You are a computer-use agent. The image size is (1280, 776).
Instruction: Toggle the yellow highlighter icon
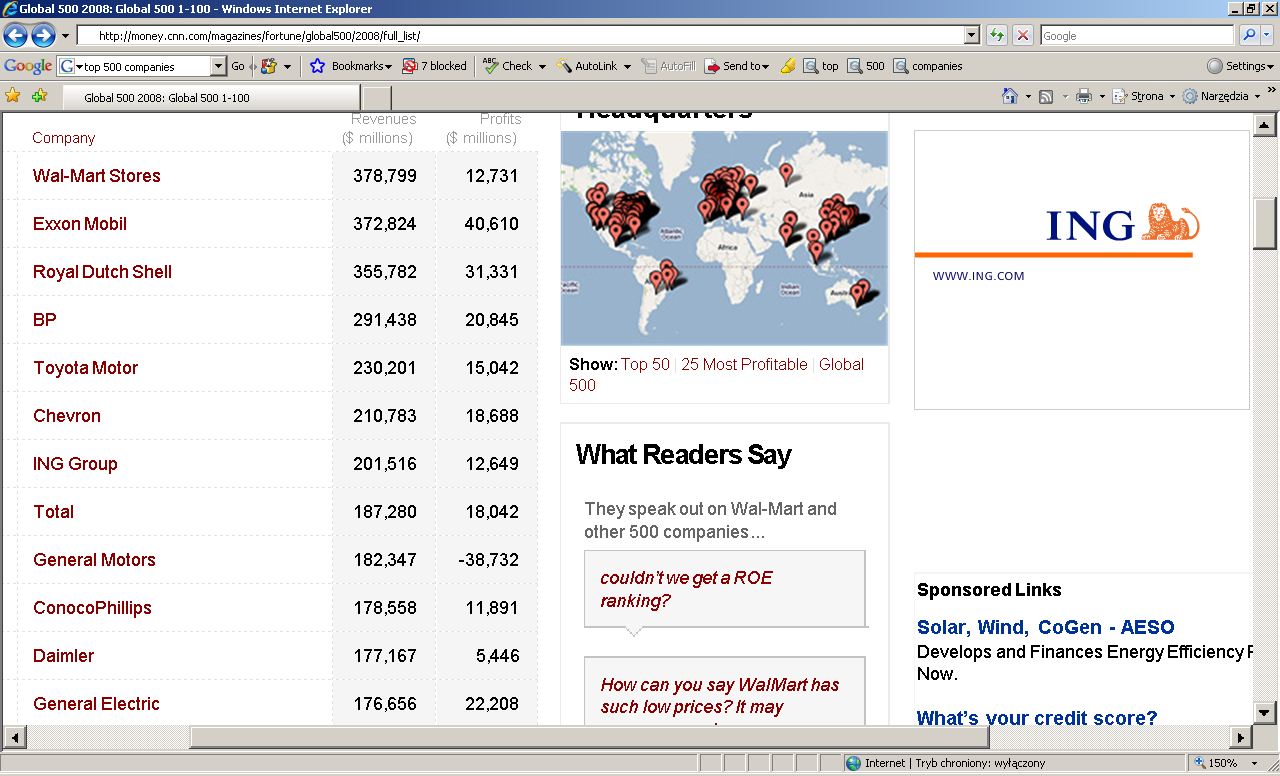[788, 66]
